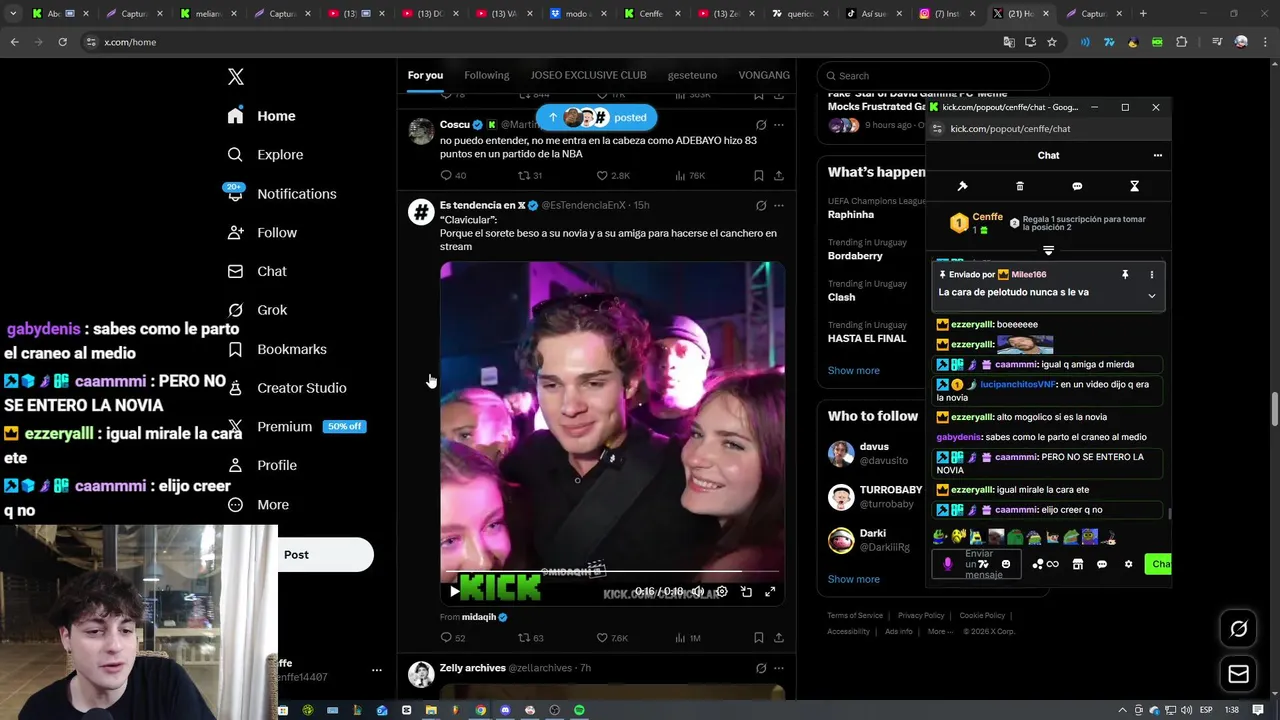Open account menu dots next to Cenffe

(376, 670)
